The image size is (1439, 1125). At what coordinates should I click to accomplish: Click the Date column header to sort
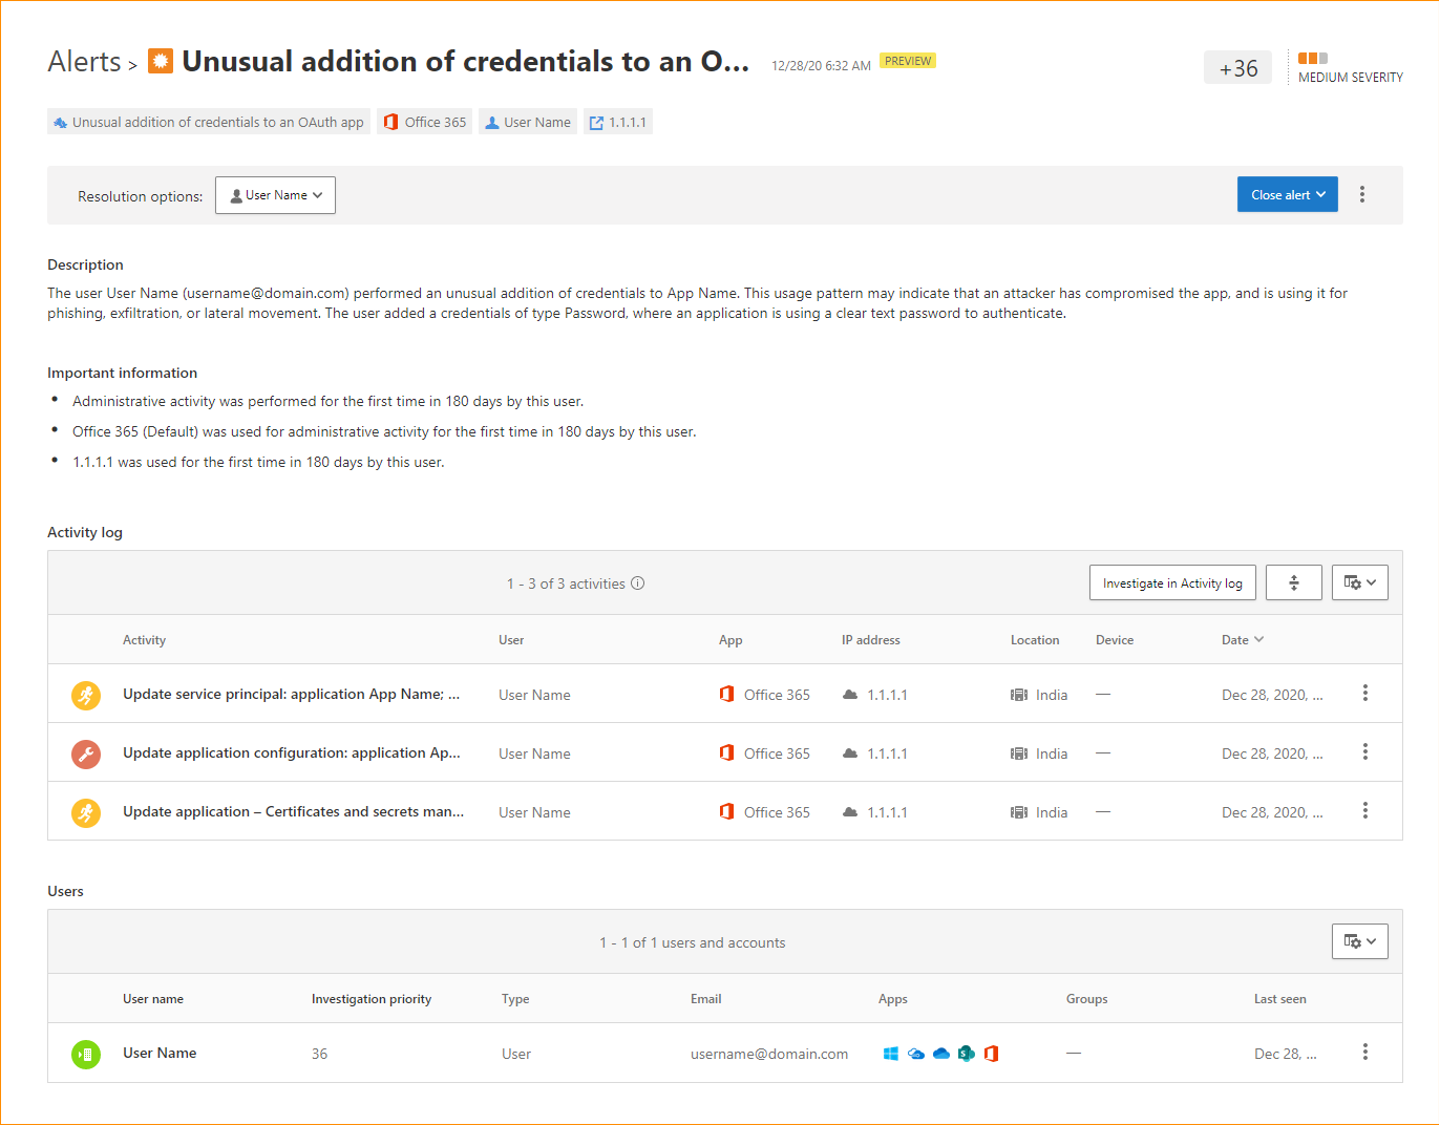[x=1241, y=639]
